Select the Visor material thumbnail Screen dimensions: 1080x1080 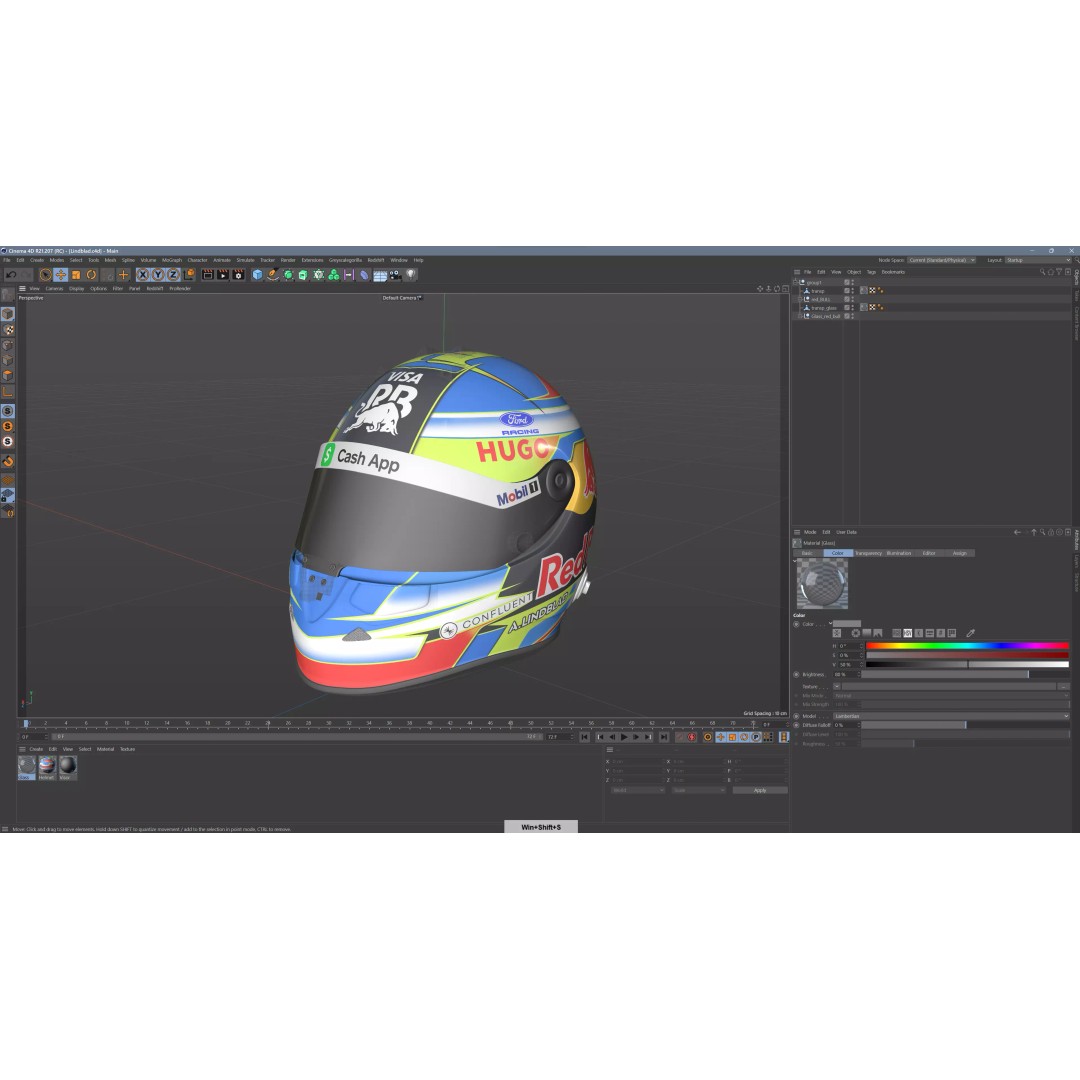pyautogui.click(x=68, y=767)
